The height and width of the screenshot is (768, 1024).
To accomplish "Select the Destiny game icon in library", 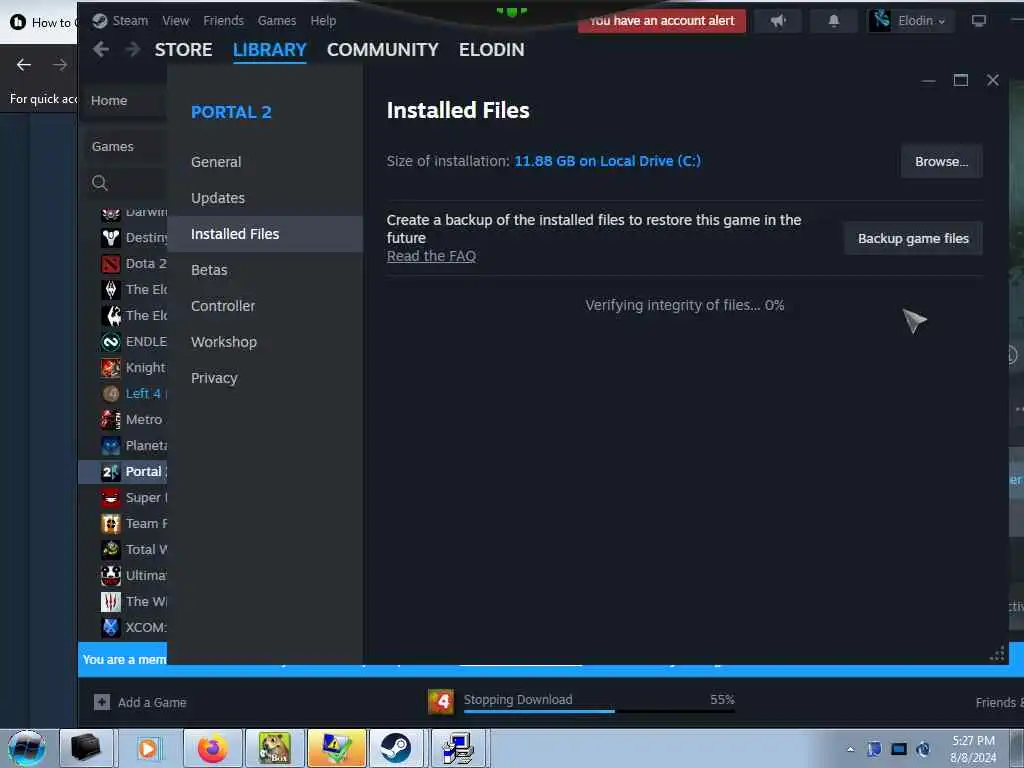I will [x=110, y=238].
